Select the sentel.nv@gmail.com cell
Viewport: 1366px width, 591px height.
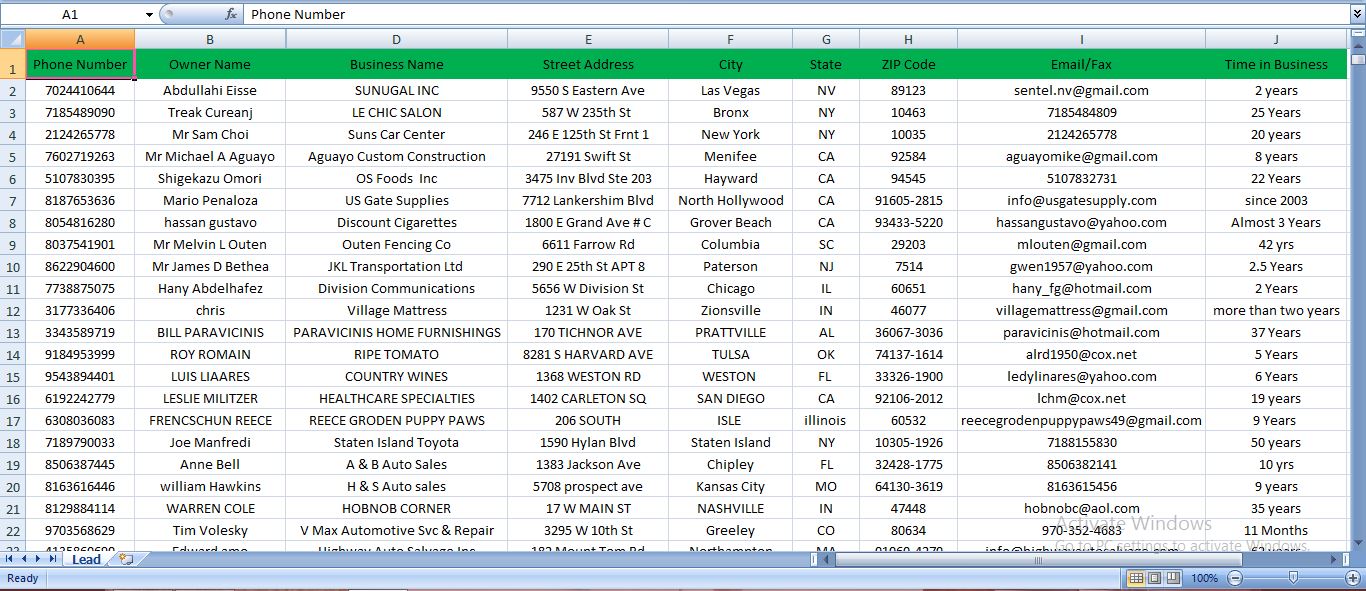coord(1081,90)
